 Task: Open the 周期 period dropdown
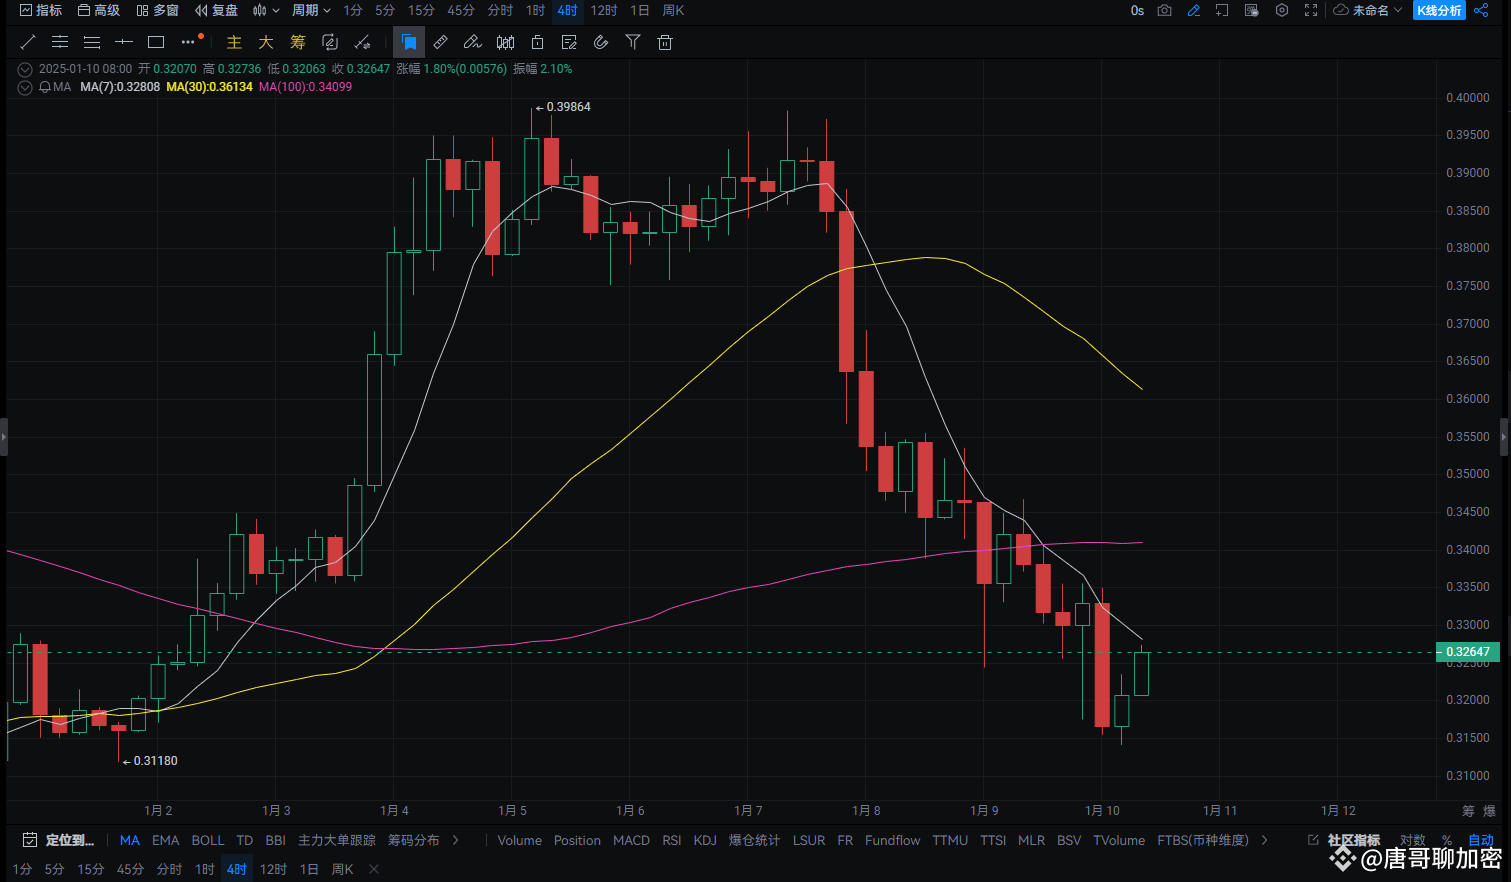pos(311,10)
